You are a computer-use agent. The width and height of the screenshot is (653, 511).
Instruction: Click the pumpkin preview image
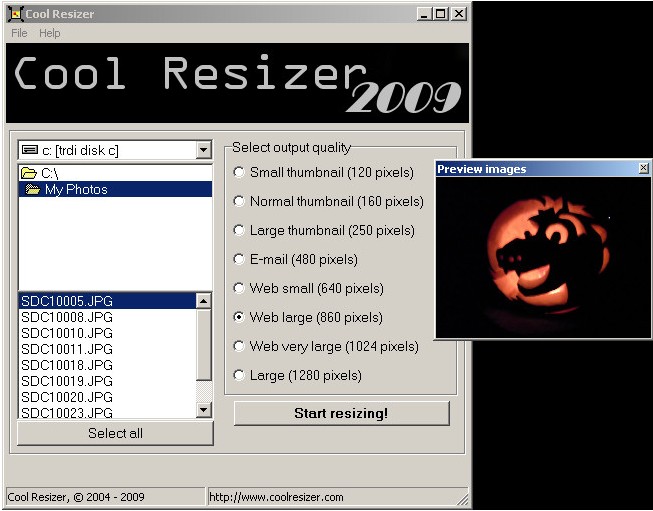click(543, 257)
